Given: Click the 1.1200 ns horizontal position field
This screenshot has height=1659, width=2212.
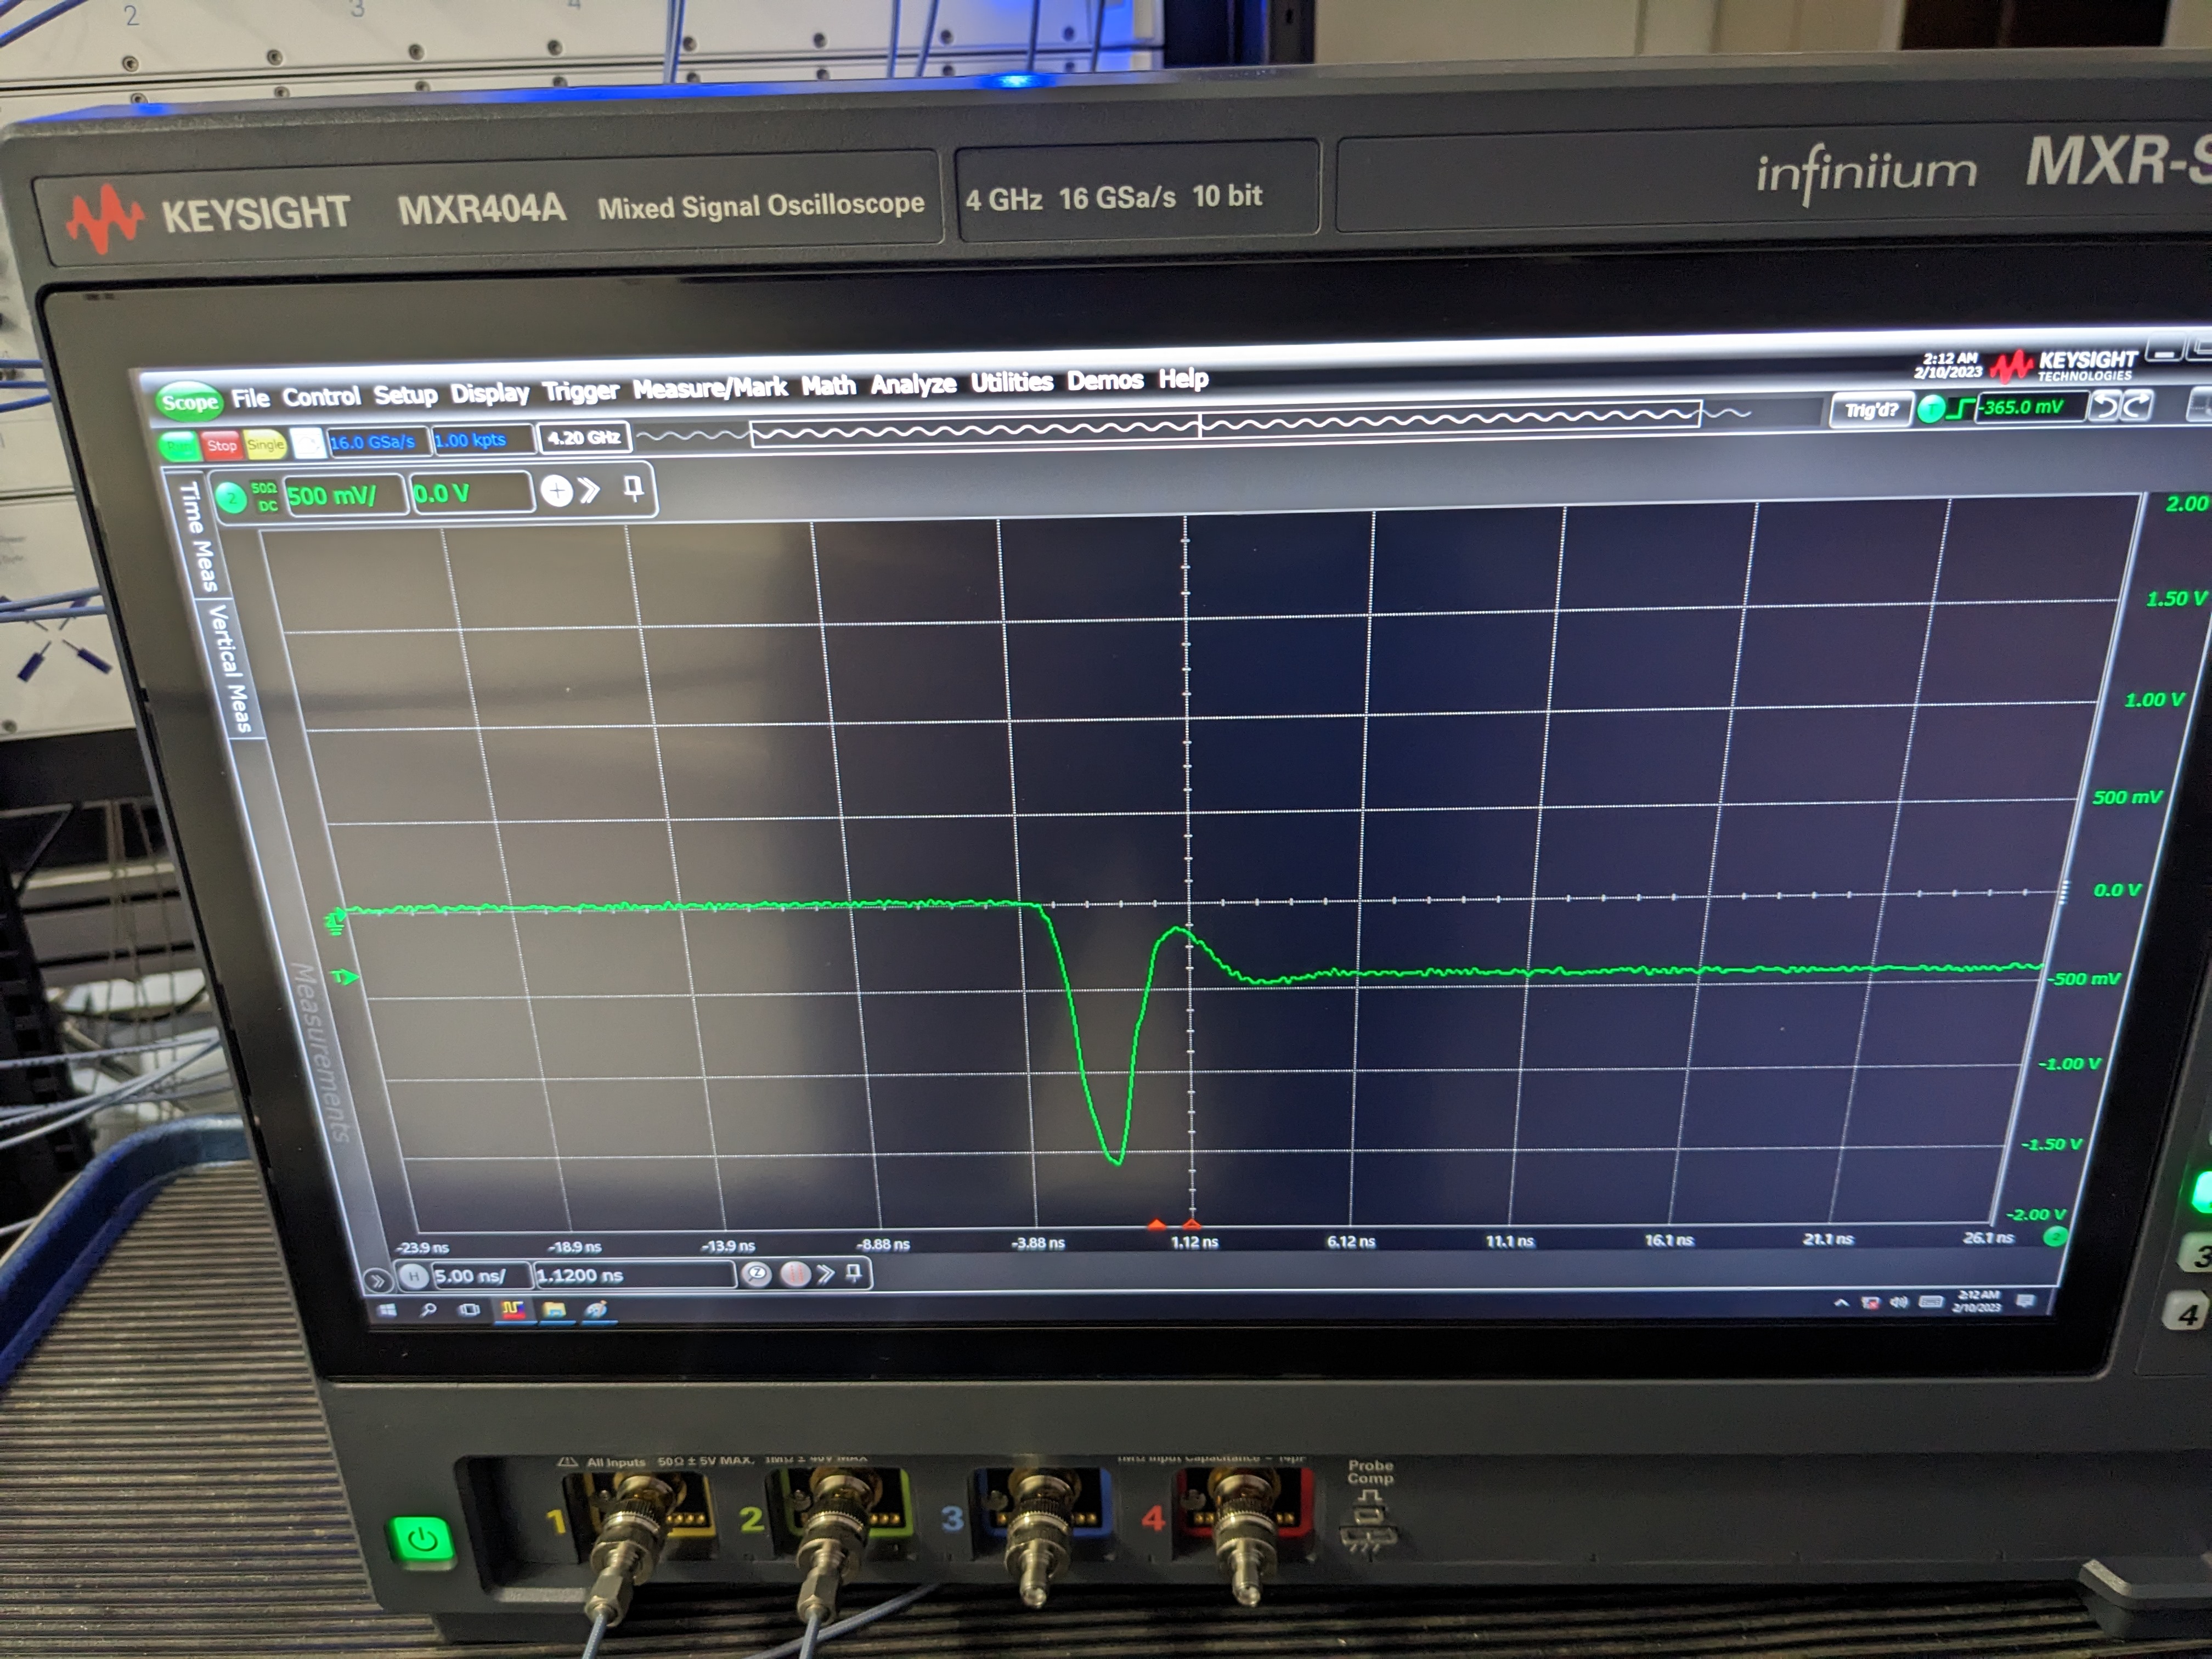Looking at the screenshot, I should pyautogui.click(x=634, y=1275).
